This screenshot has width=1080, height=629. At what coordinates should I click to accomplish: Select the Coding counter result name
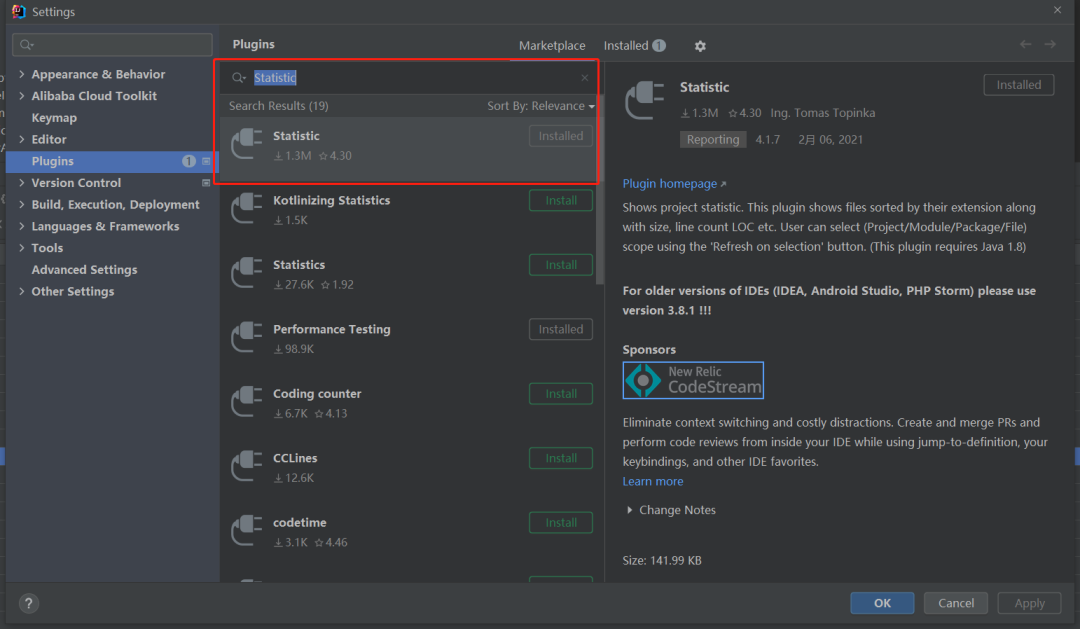(x=317, y=394)
